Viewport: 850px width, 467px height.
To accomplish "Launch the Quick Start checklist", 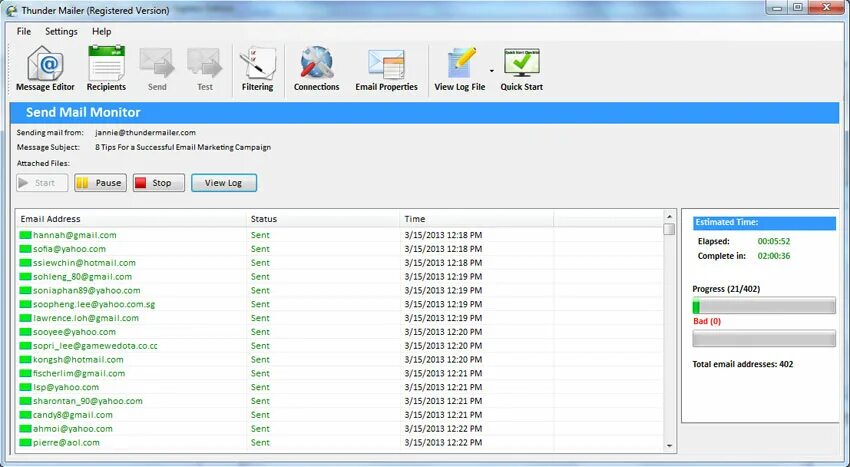I will coord(521,68).
